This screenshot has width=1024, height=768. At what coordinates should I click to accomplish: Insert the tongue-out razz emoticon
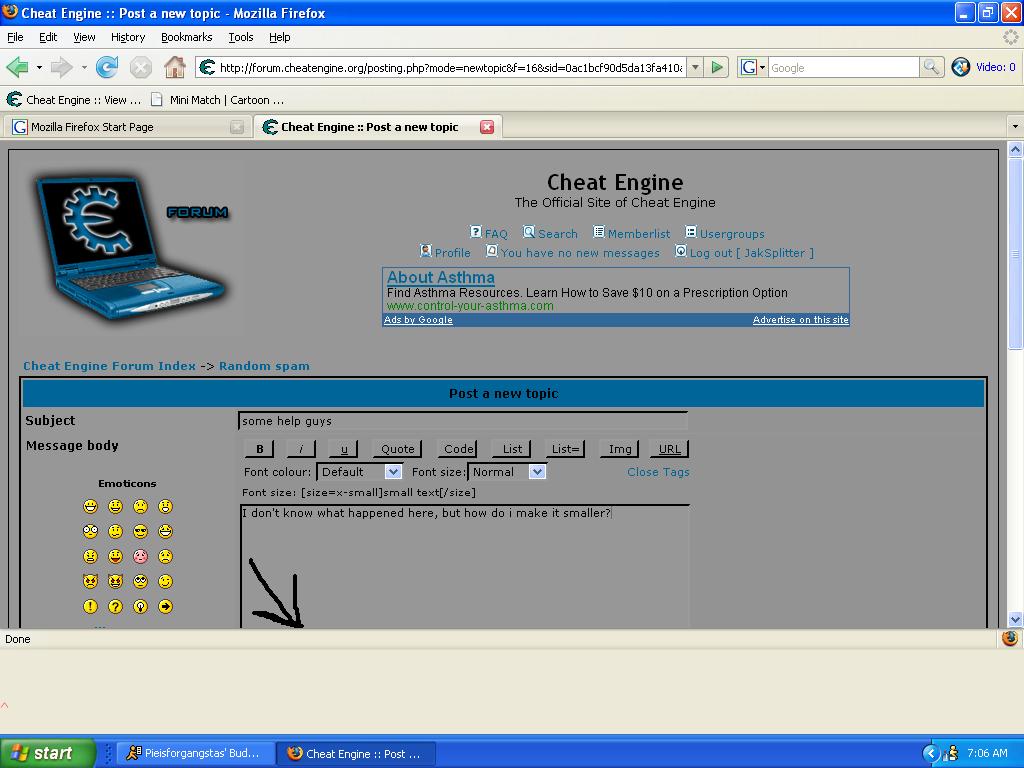tap(116, 556)
